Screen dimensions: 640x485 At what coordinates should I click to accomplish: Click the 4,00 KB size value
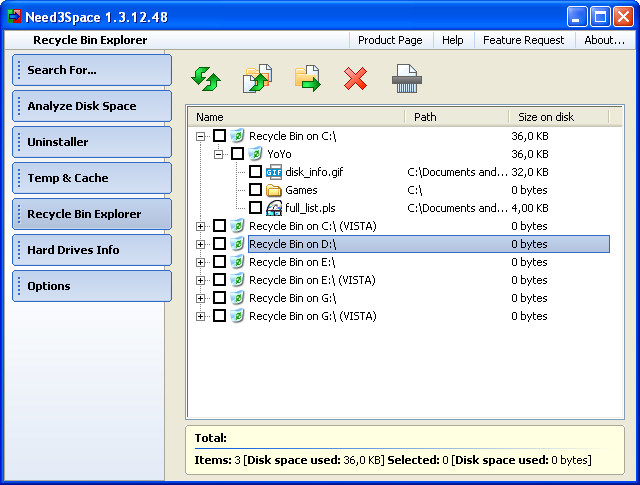click(530, 208)
